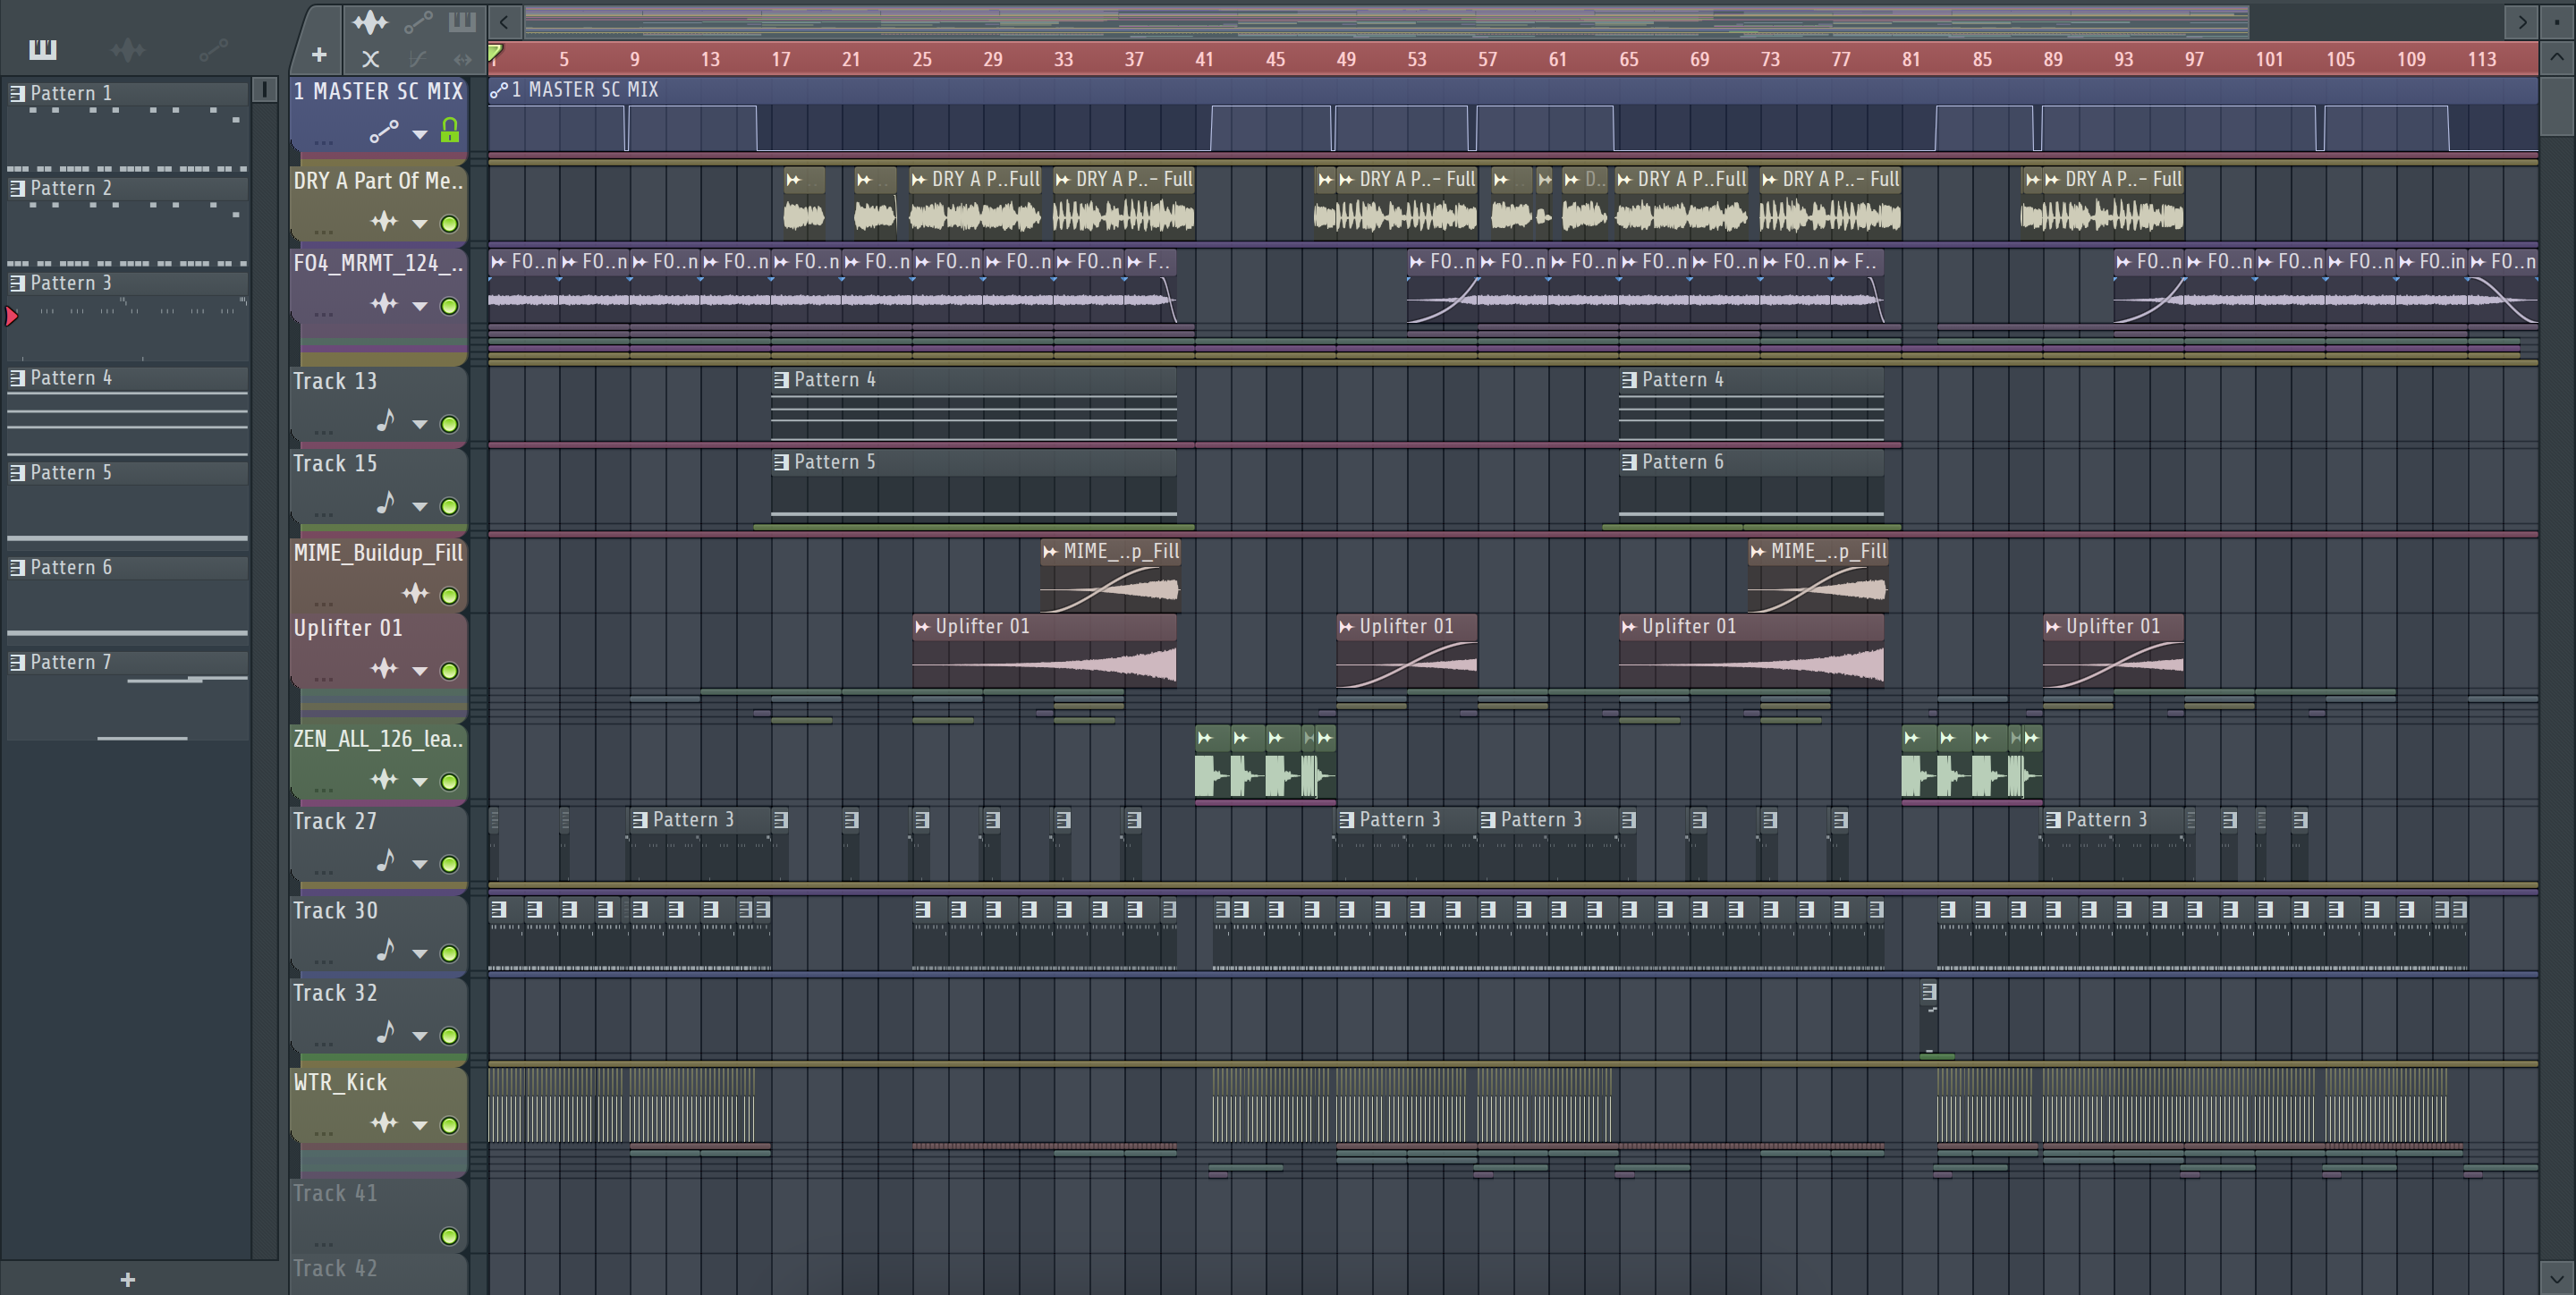Mute the MIME_Buildup_Fill track
Viewport: 2576px width, 1295px height.
tap(450, 596)
